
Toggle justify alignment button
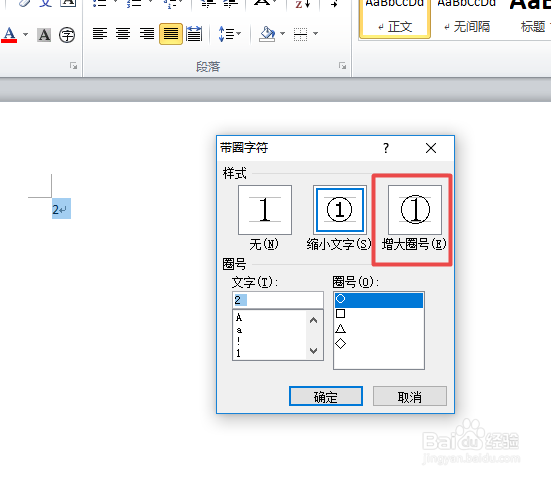[x=171, y=34]
